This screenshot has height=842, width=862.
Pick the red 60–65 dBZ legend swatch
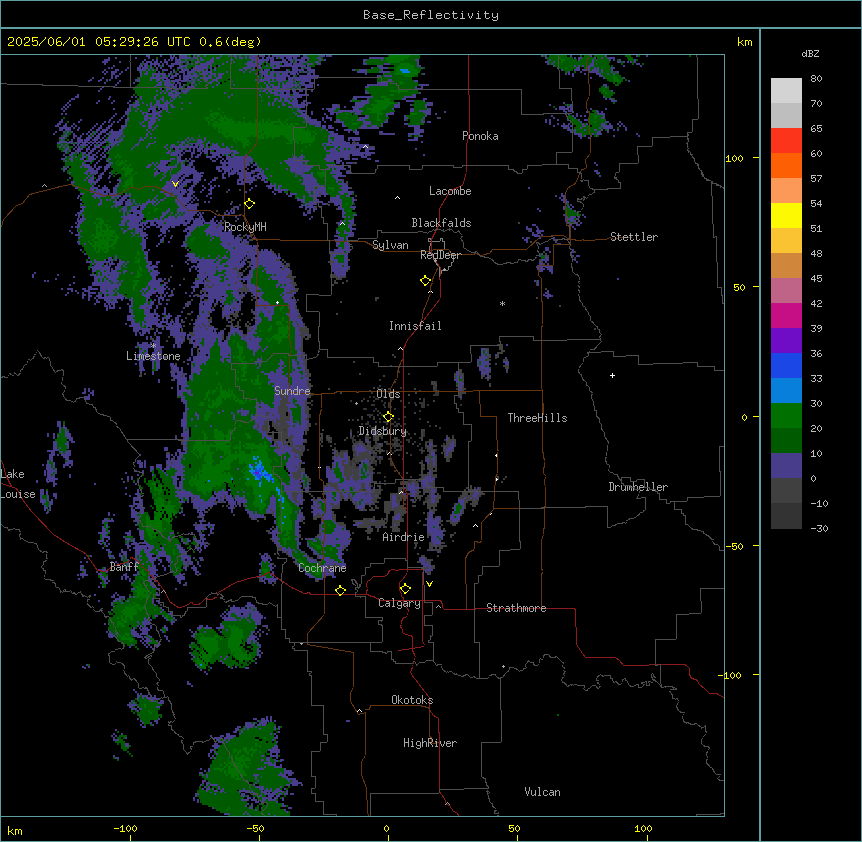click(786, 141)
